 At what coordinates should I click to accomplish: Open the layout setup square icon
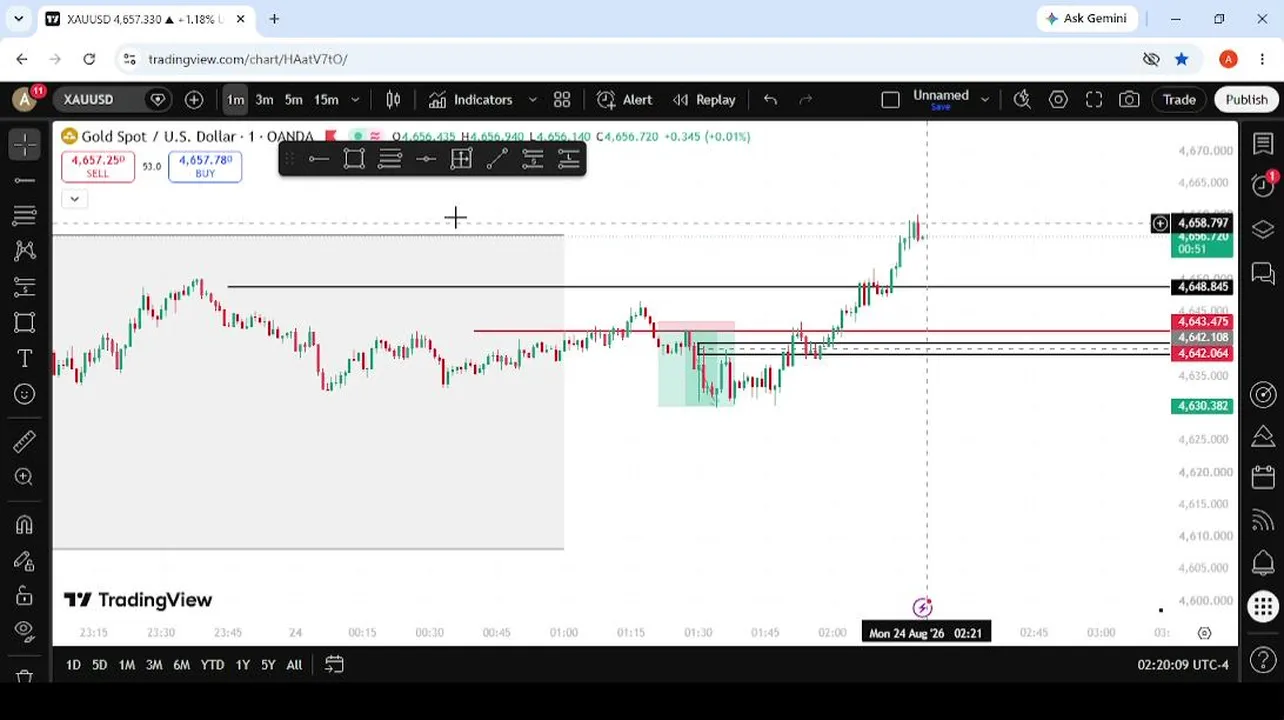(x=890, y=99)
